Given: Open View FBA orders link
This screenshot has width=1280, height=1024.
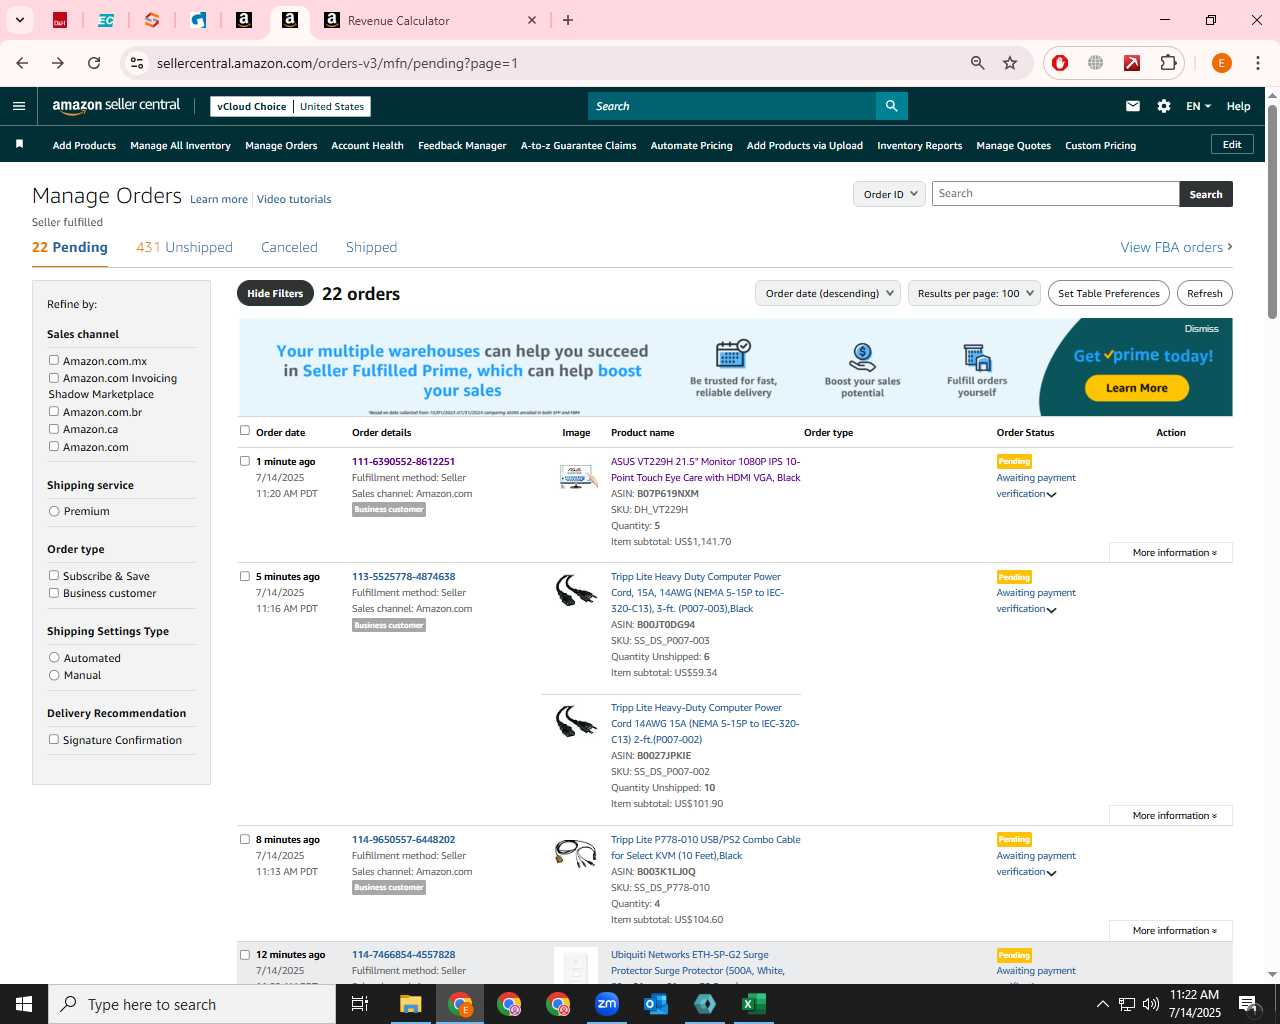Looking at the screenshot, I should (x=1176, y=247).
